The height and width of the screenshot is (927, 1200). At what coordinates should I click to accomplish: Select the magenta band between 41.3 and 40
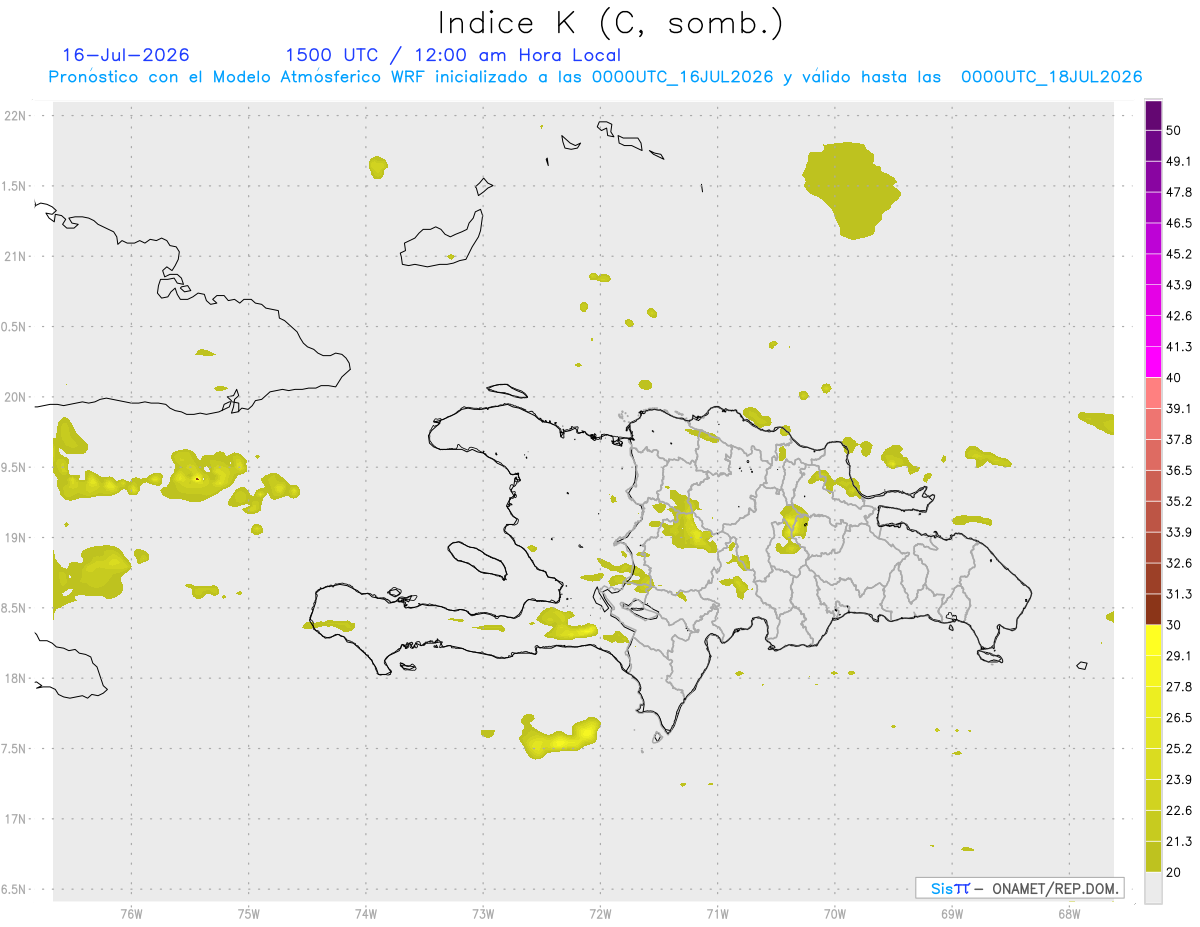(1153, 362)
